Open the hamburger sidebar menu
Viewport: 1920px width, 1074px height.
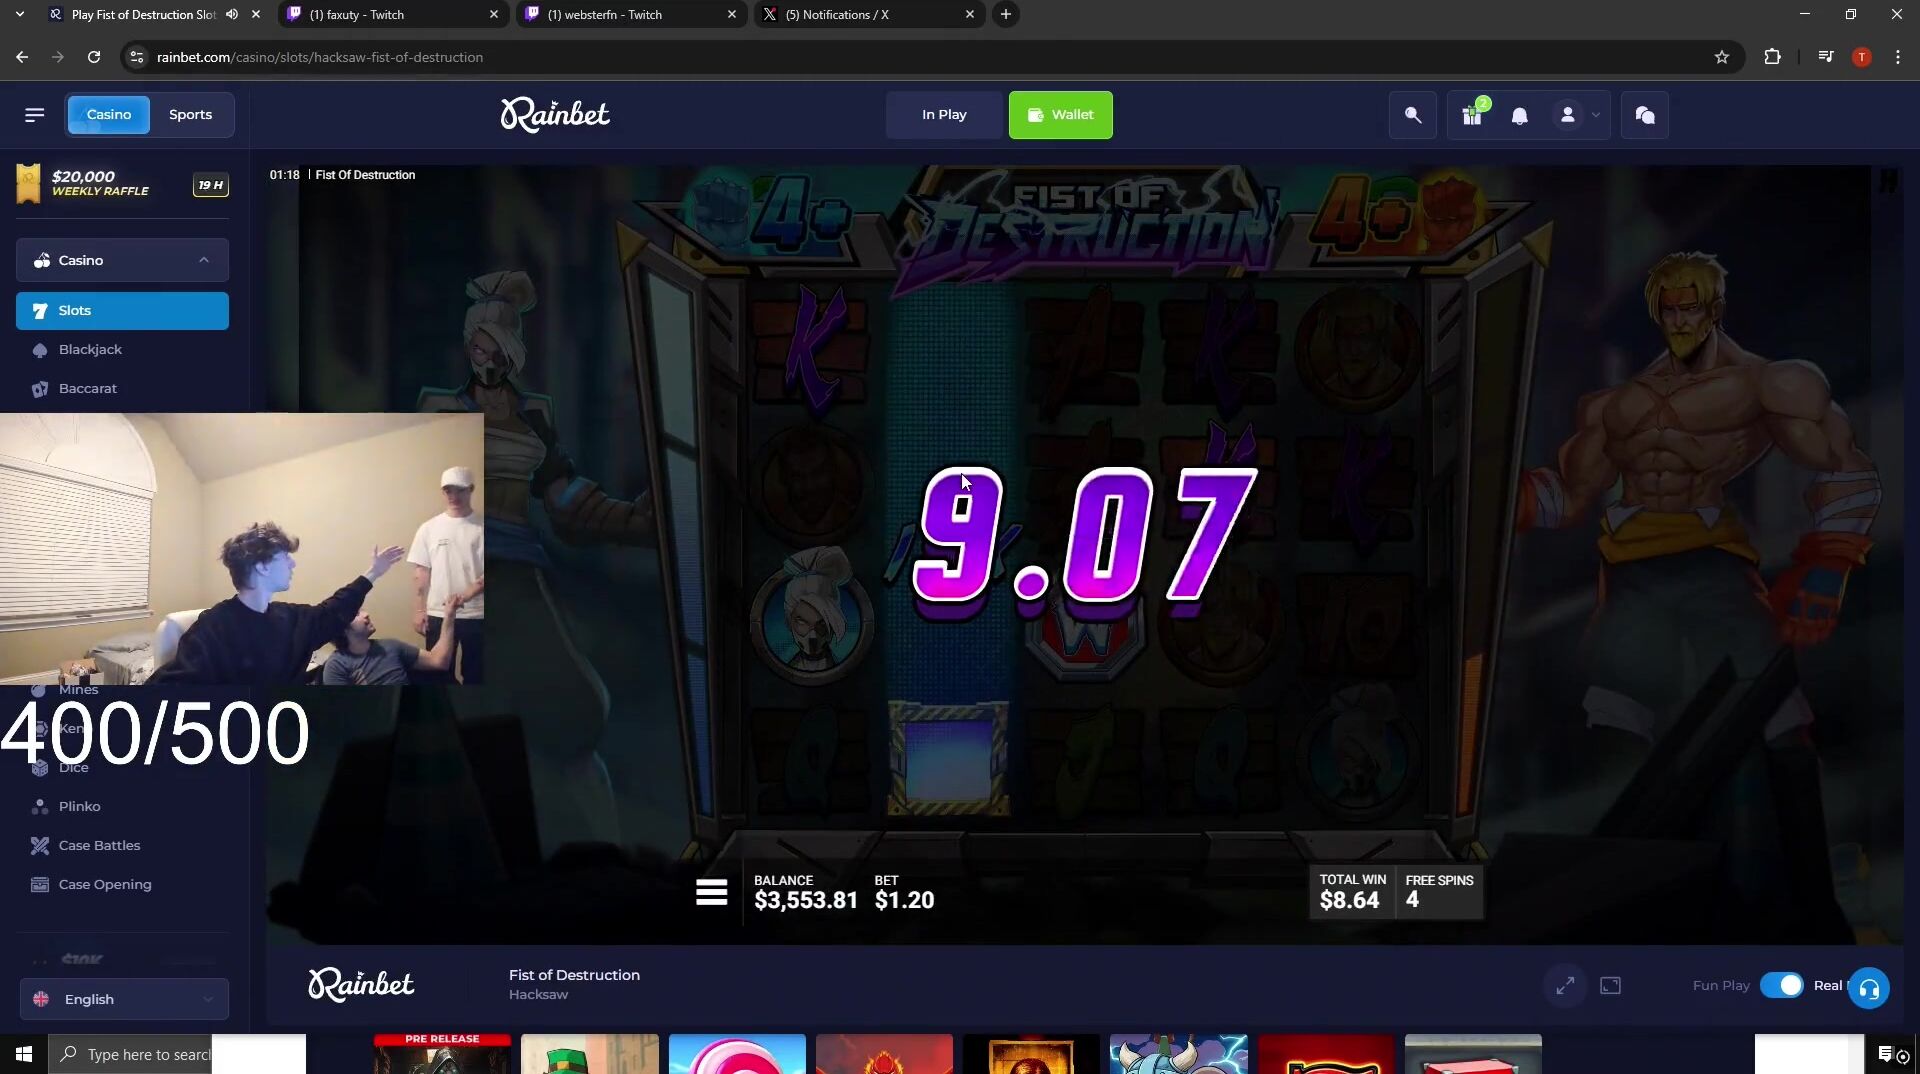point(34,115)
